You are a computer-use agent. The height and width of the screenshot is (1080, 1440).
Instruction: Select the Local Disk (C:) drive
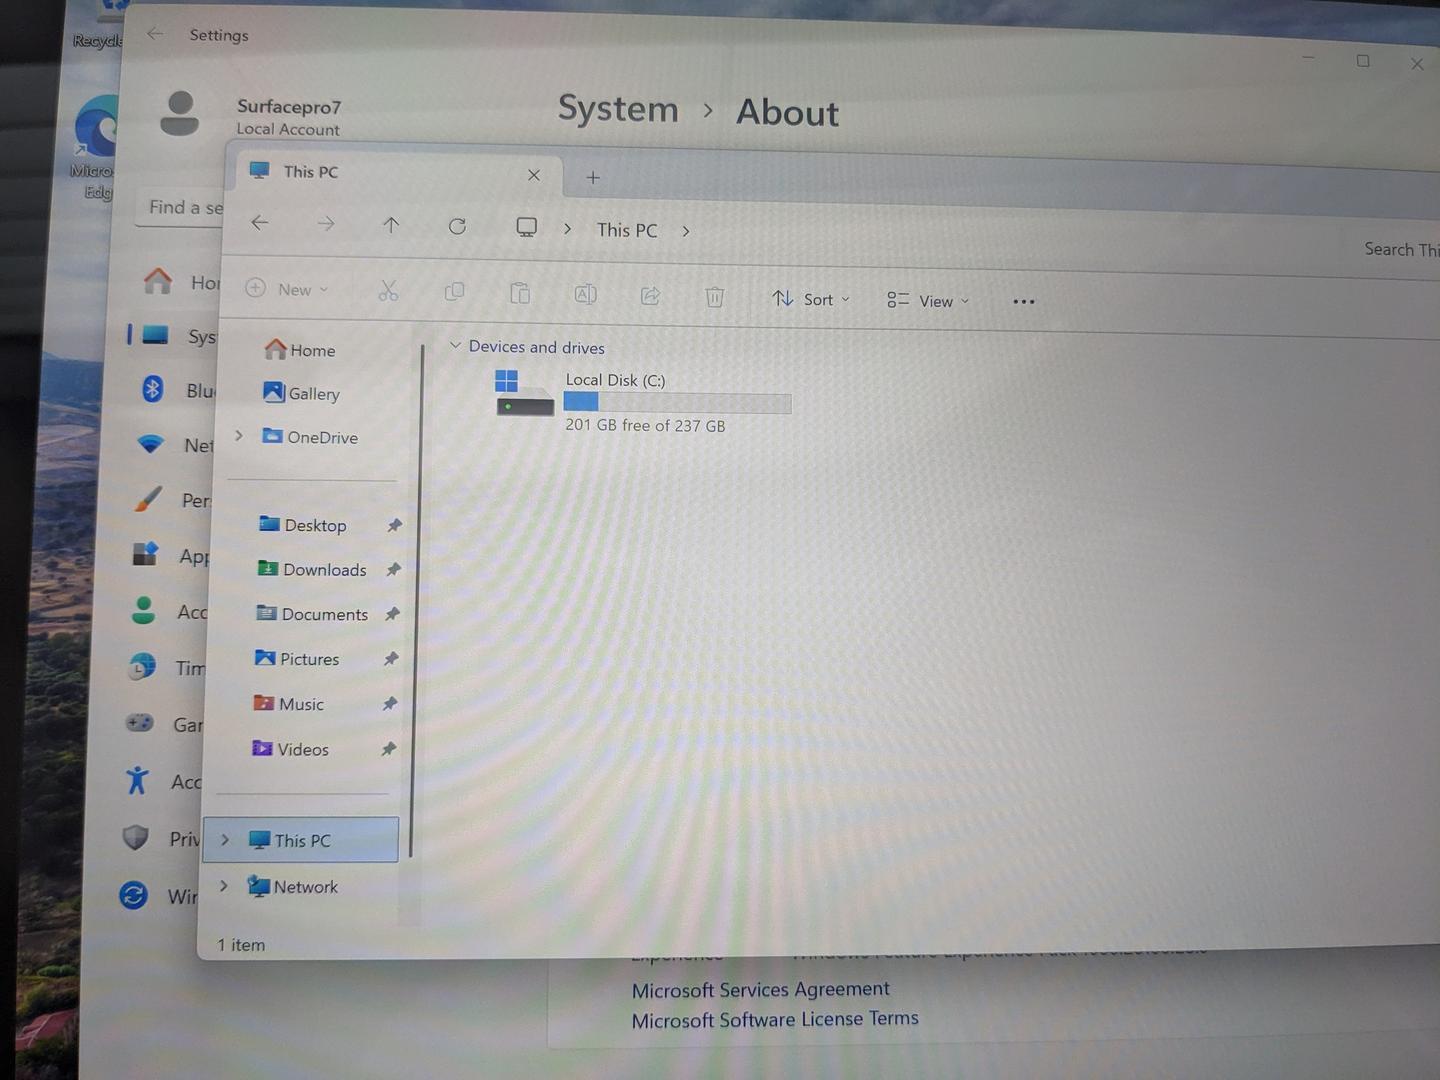click(x=615, y=381)
